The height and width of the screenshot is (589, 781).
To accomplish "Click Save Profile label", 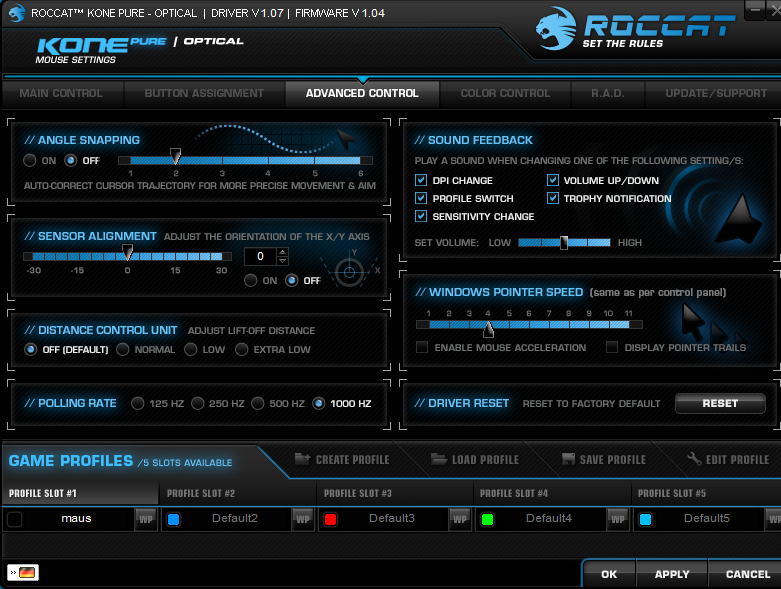I will 613,460.
